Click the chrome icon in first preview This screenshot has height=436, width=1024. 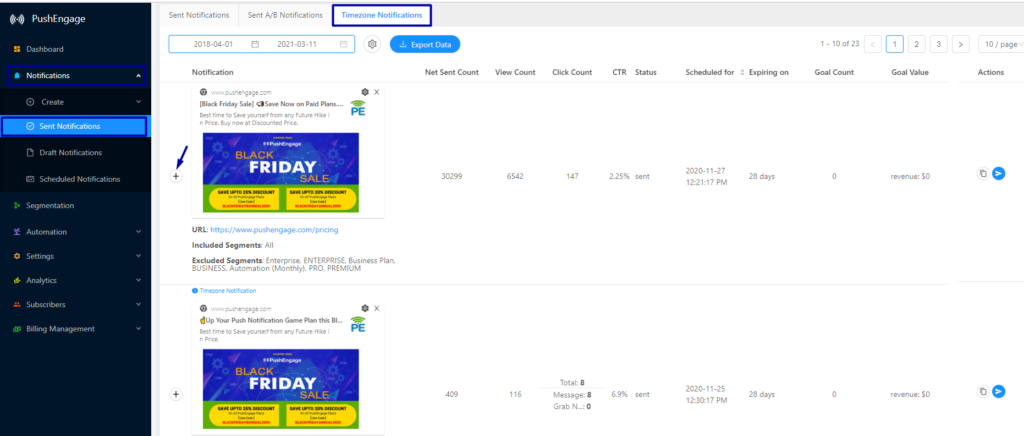pyautogui.click(x=203, y=92)
